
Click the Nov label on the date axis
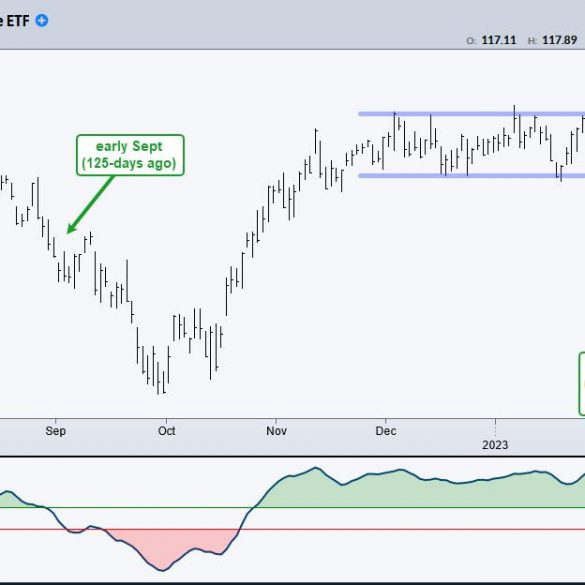(x=276, y=431)
